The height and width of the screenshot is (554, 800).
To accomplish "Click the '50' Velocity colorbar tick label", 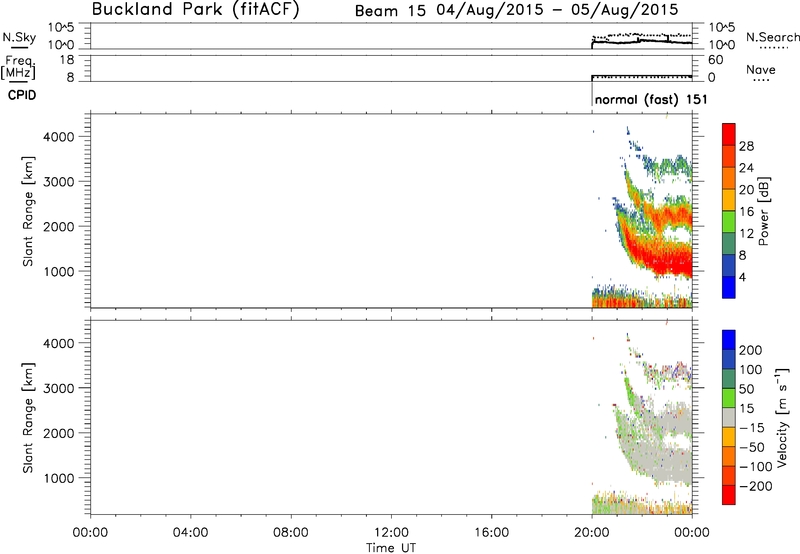I will click(746, 389).
